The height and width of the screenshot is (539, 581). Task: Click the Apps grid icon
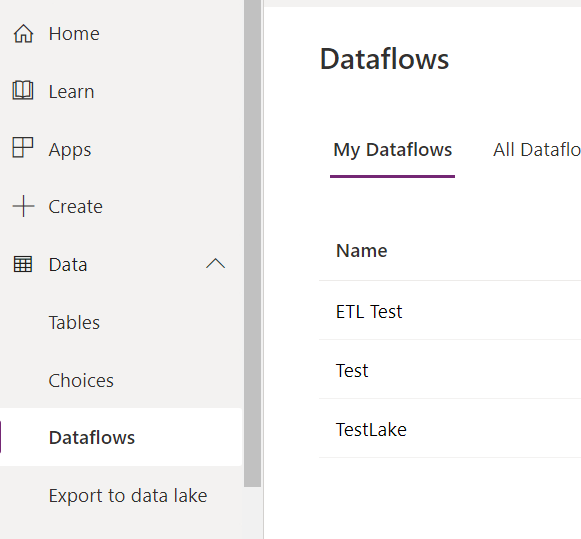pyautogui.click(x=23, y=147)
